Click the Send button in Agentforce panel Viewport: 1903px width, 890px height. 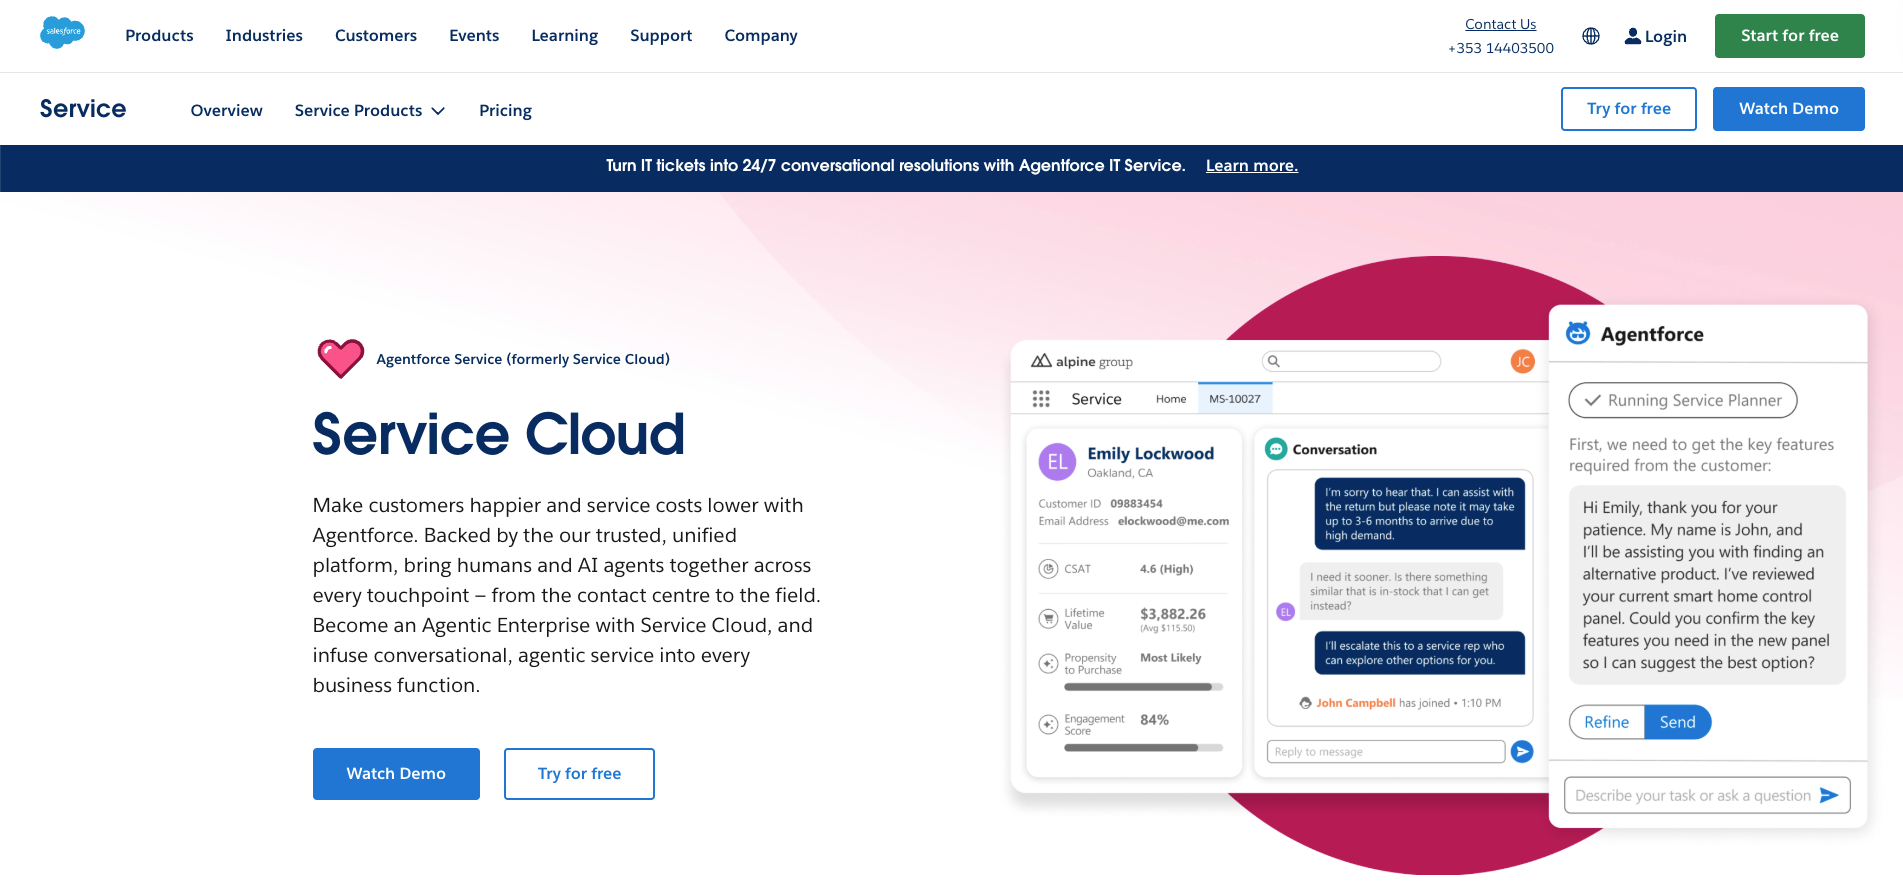coord(1677,722)
